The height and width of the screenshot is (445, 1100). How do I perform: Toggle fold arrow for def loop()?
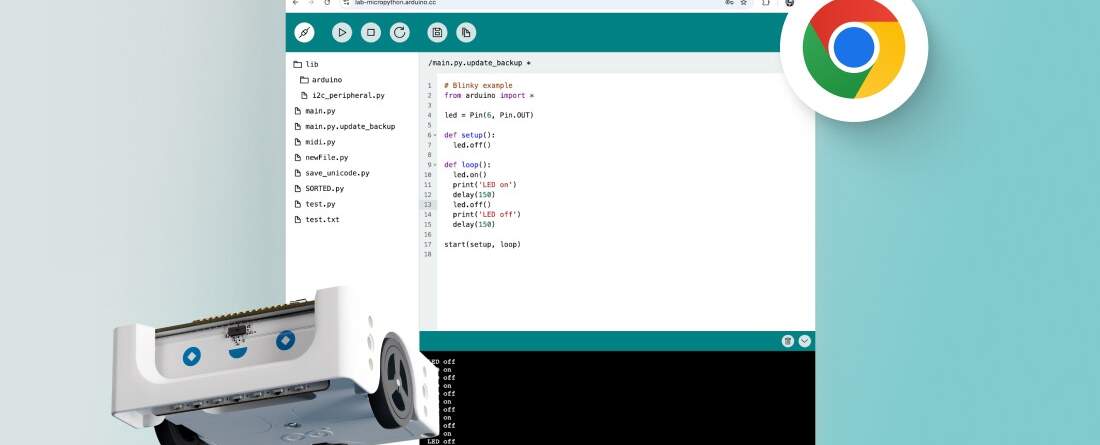coord(435,165)
